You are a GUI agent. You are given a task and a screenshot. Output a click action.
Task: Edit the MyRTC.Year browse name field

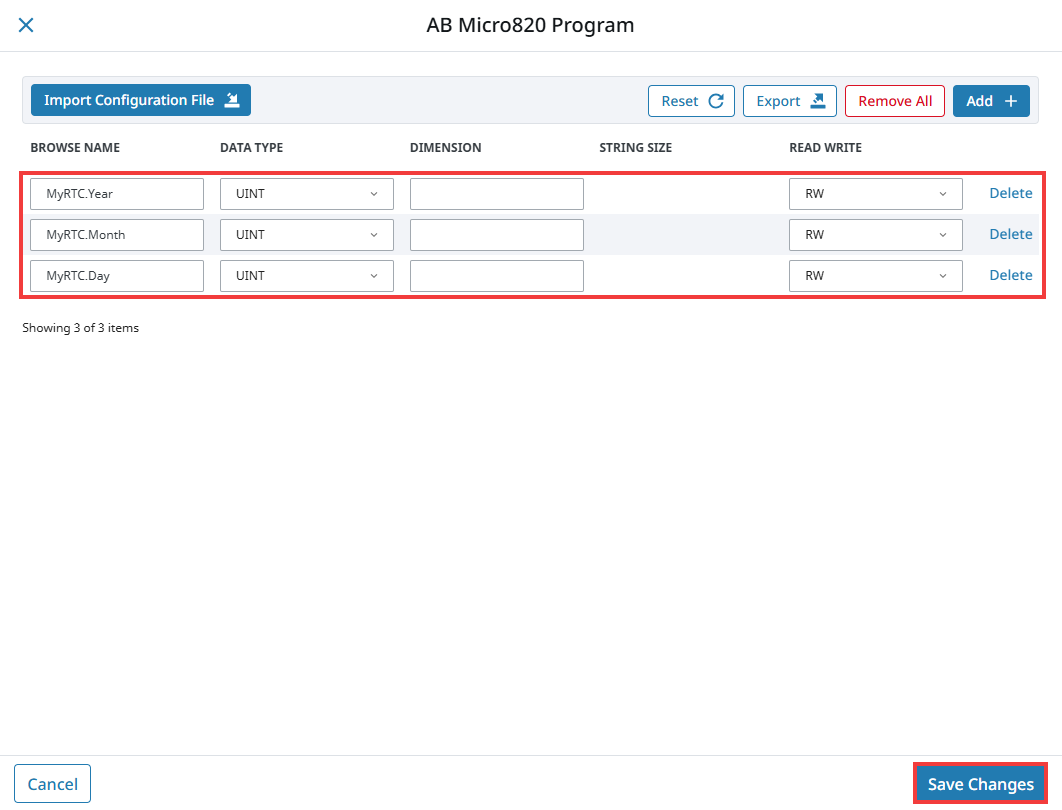pos(116,194)
